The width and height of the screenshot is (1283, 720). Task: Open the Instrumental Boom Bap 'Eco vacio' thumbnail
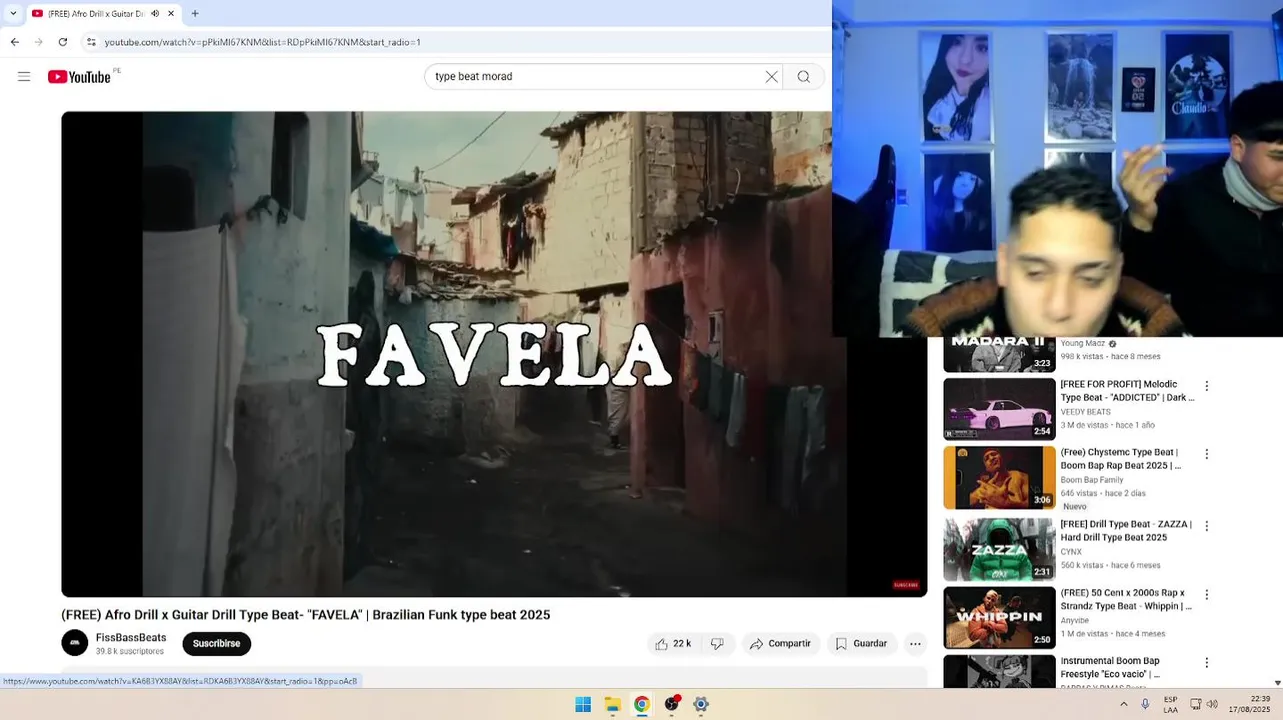tap(999, 671)
